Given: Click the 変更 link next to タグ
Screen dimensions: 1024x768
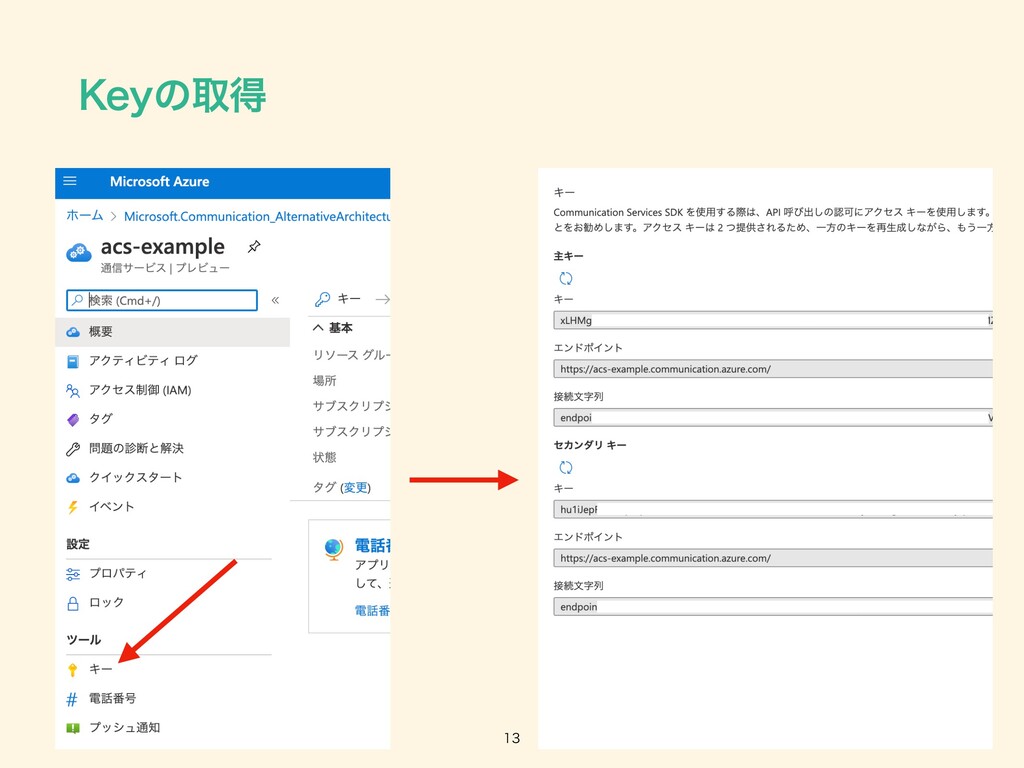Looking at the screenshot, I should click(x=356, y=488).
